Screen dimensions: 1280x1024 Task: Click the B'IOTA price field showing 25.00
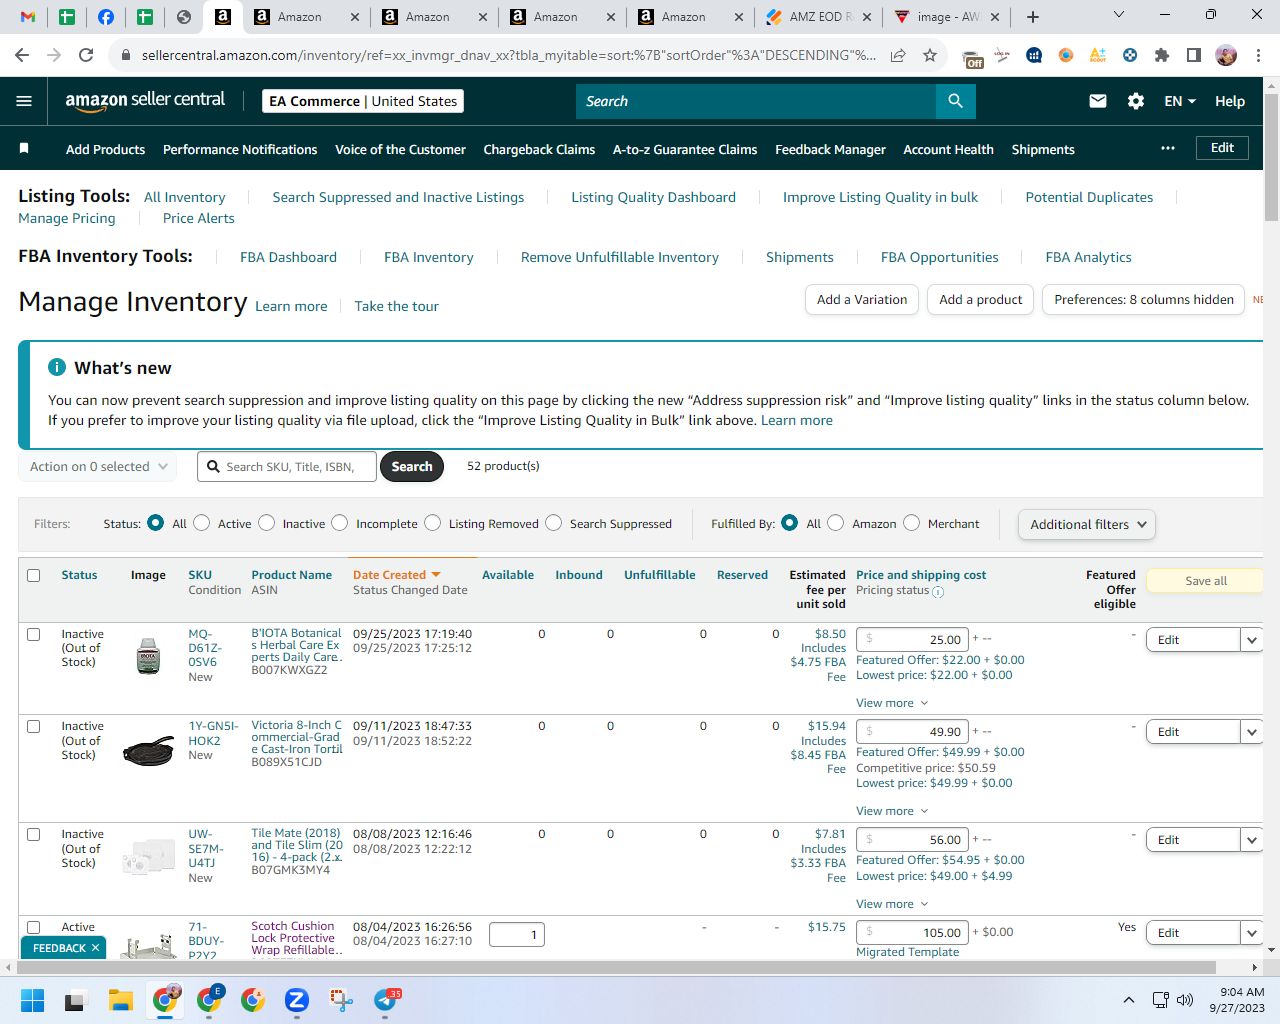click(913, 640)
